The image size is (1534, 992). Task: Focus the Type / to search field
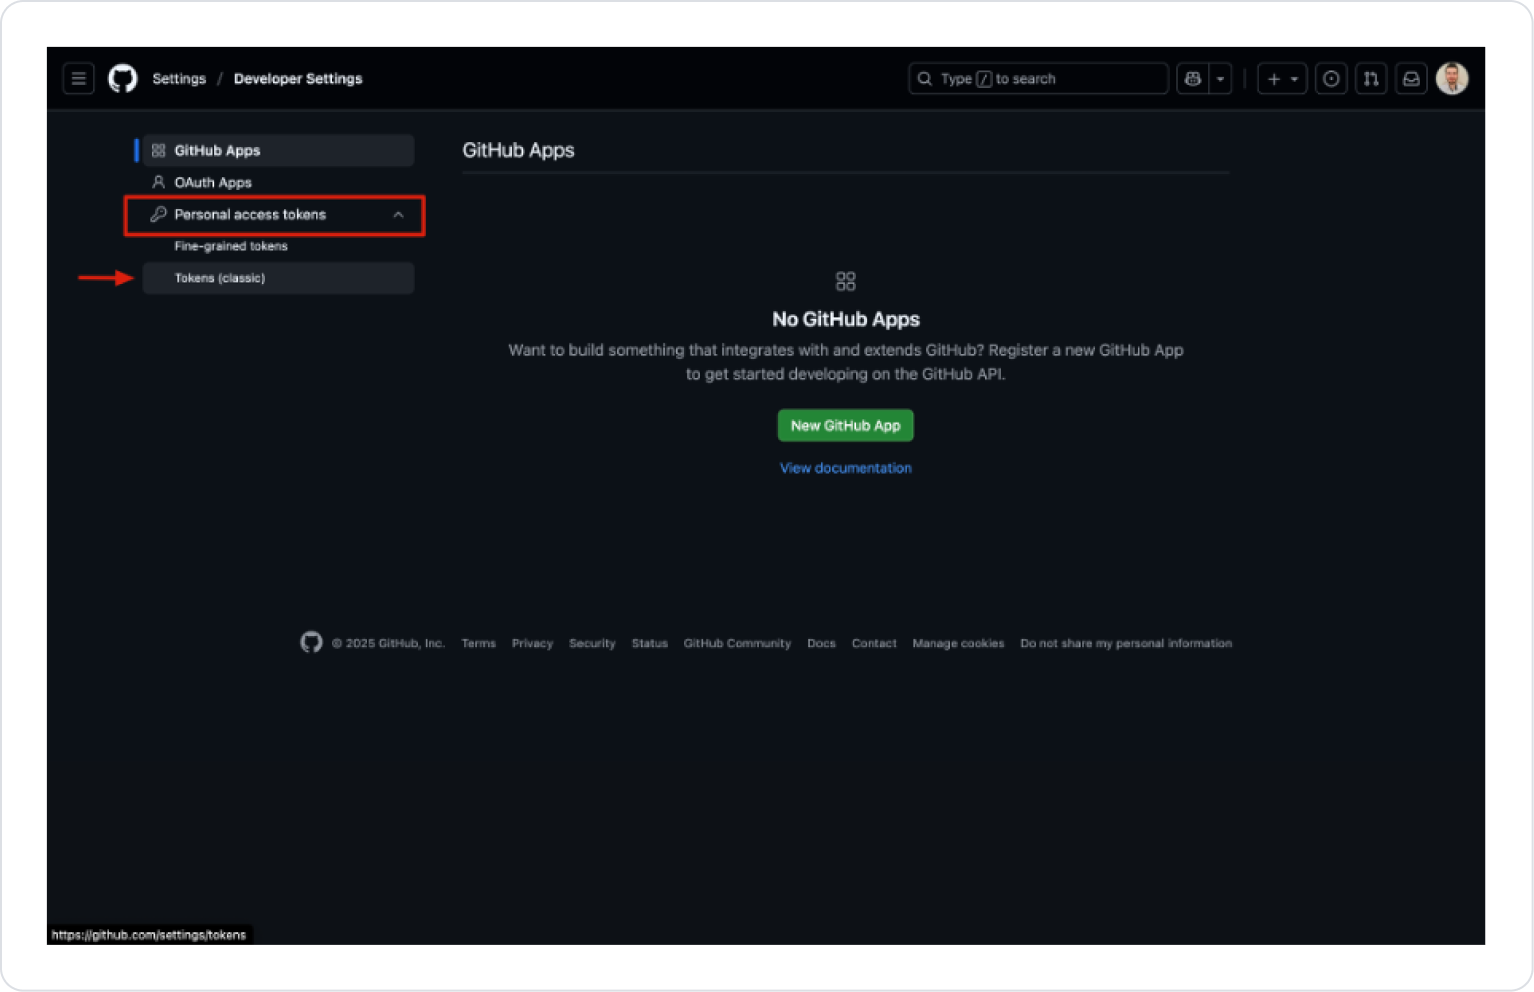pos(1038,78)
